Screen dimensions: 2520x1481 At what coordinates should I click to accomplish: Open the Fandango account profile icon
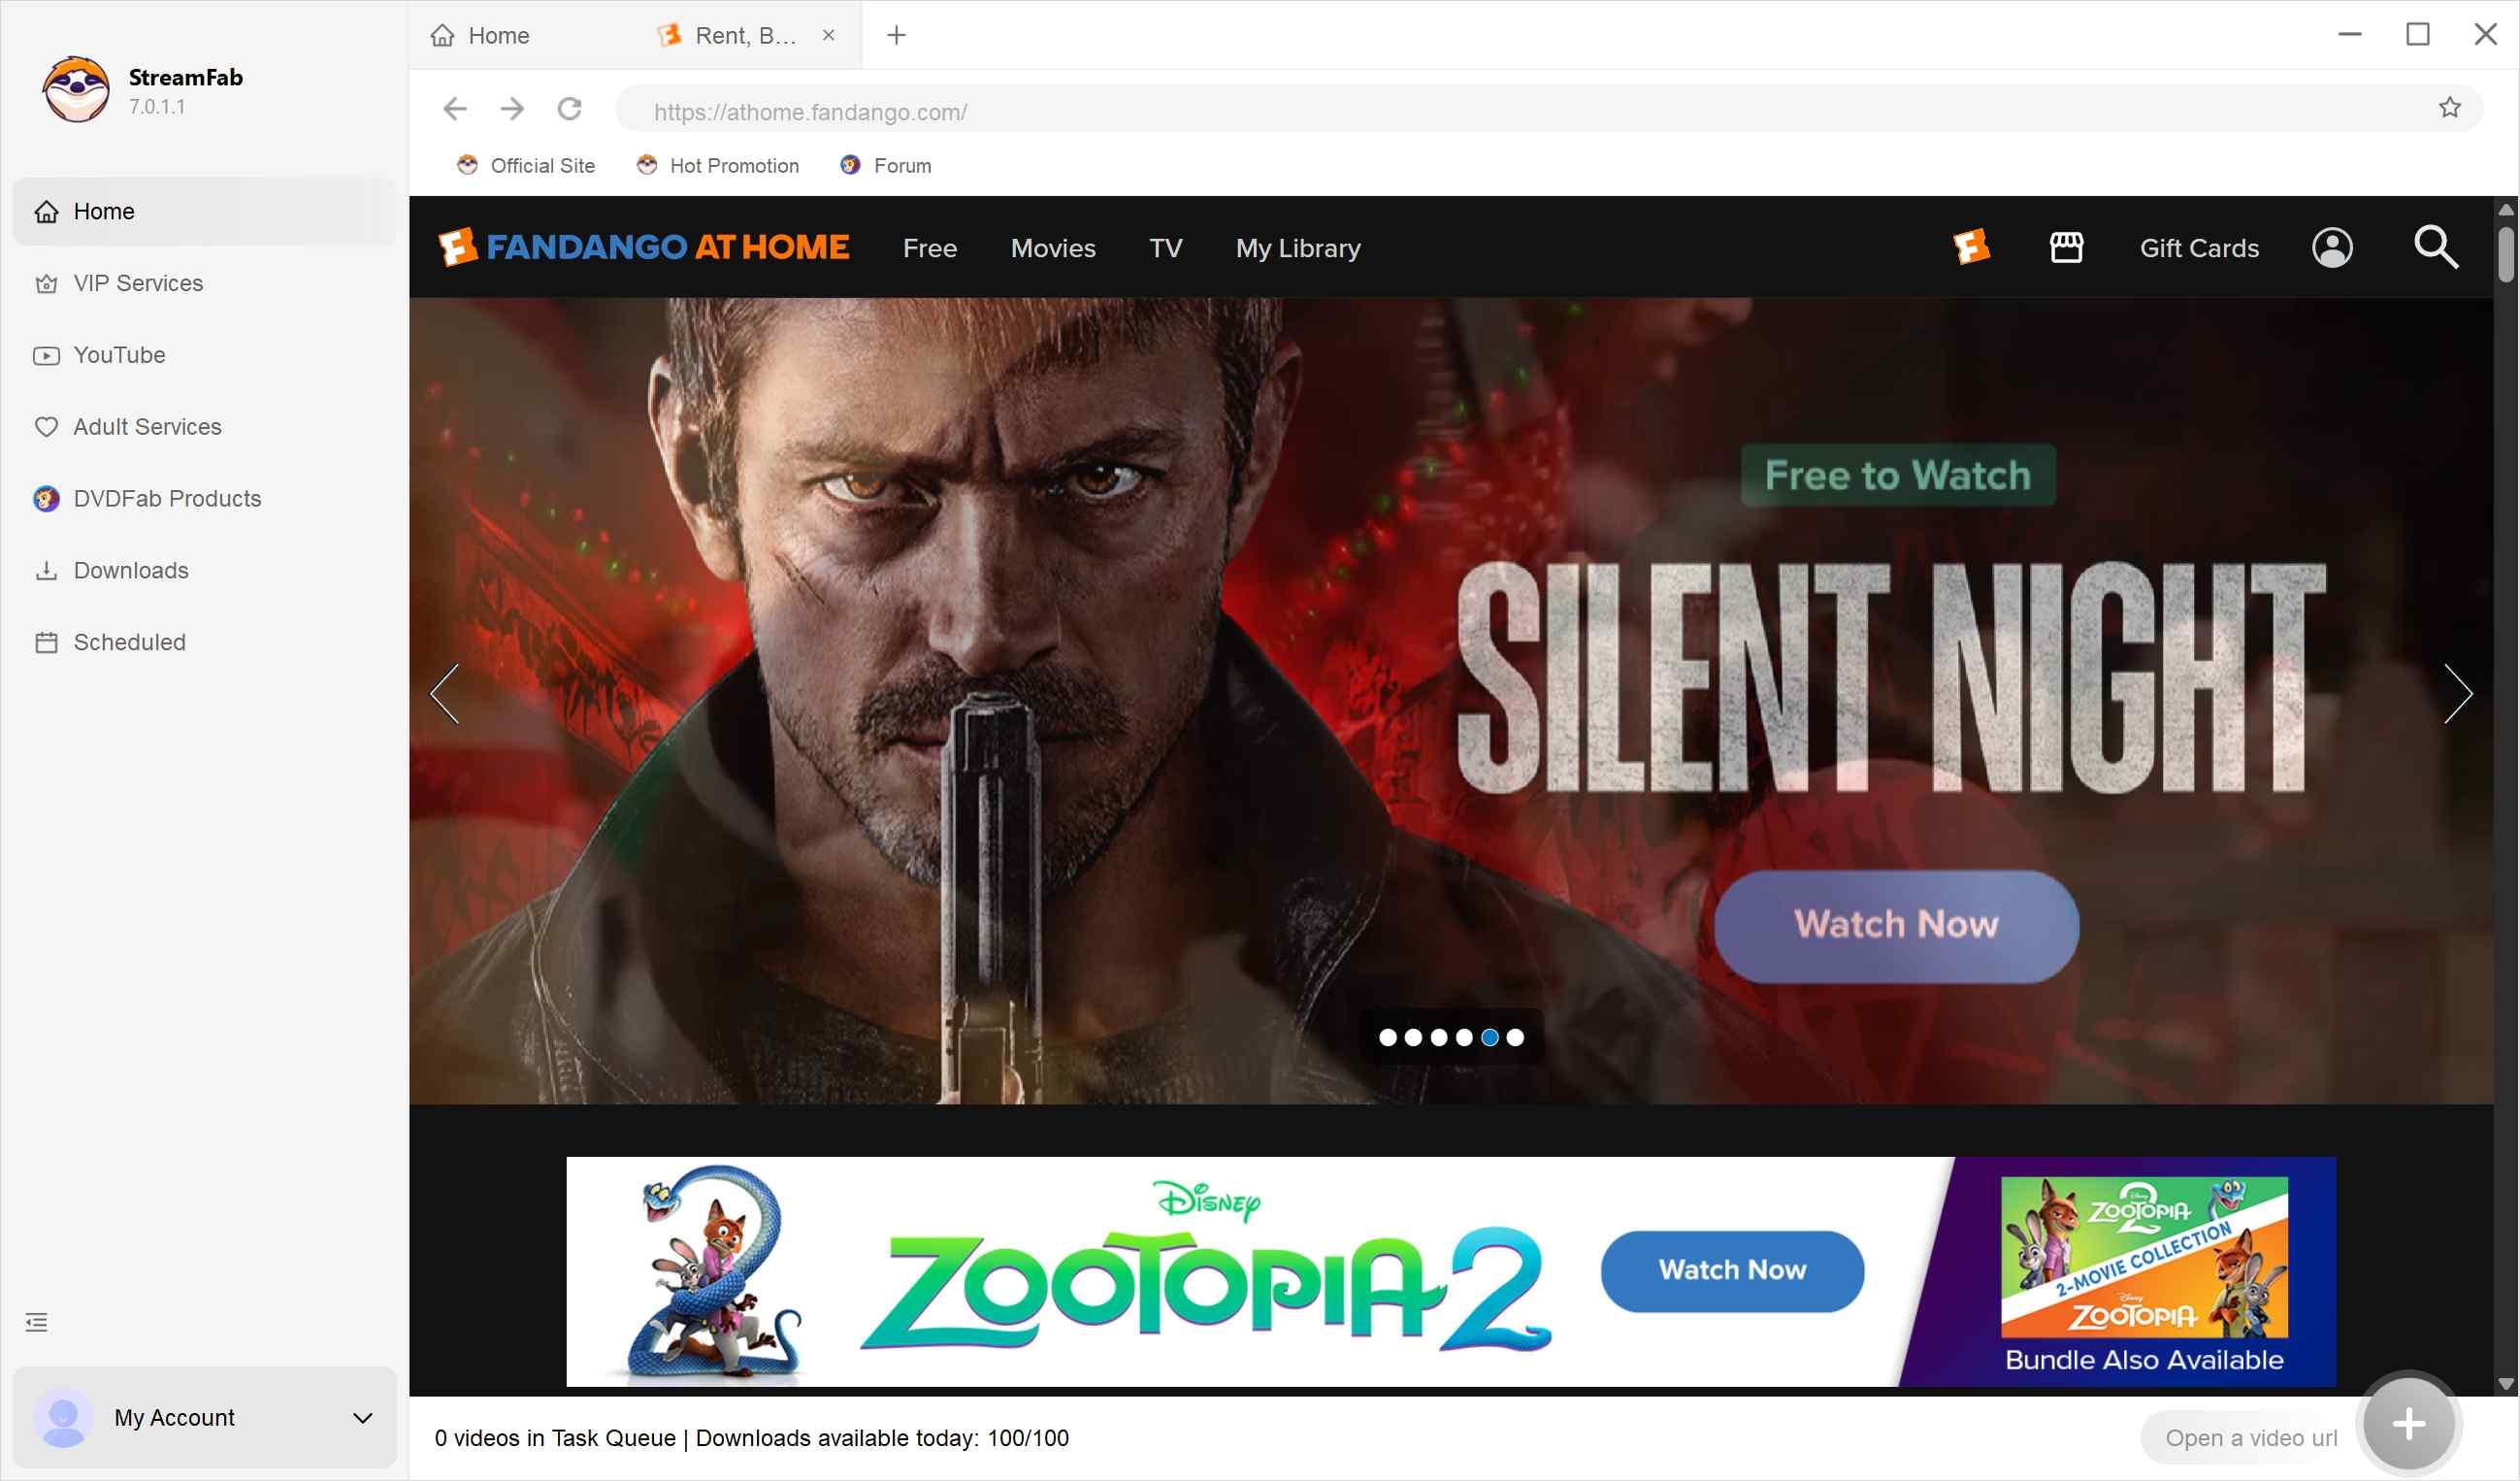click(x=2332, y=248)
